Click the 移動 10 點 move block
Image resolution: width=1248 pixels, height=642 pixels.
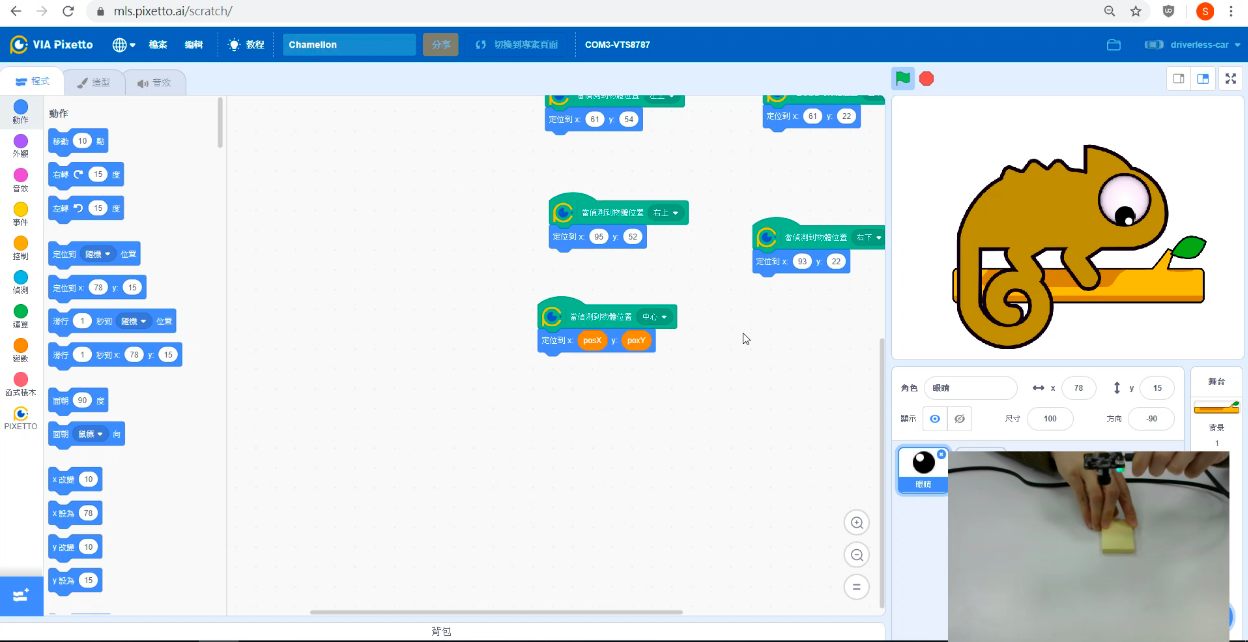62,142
